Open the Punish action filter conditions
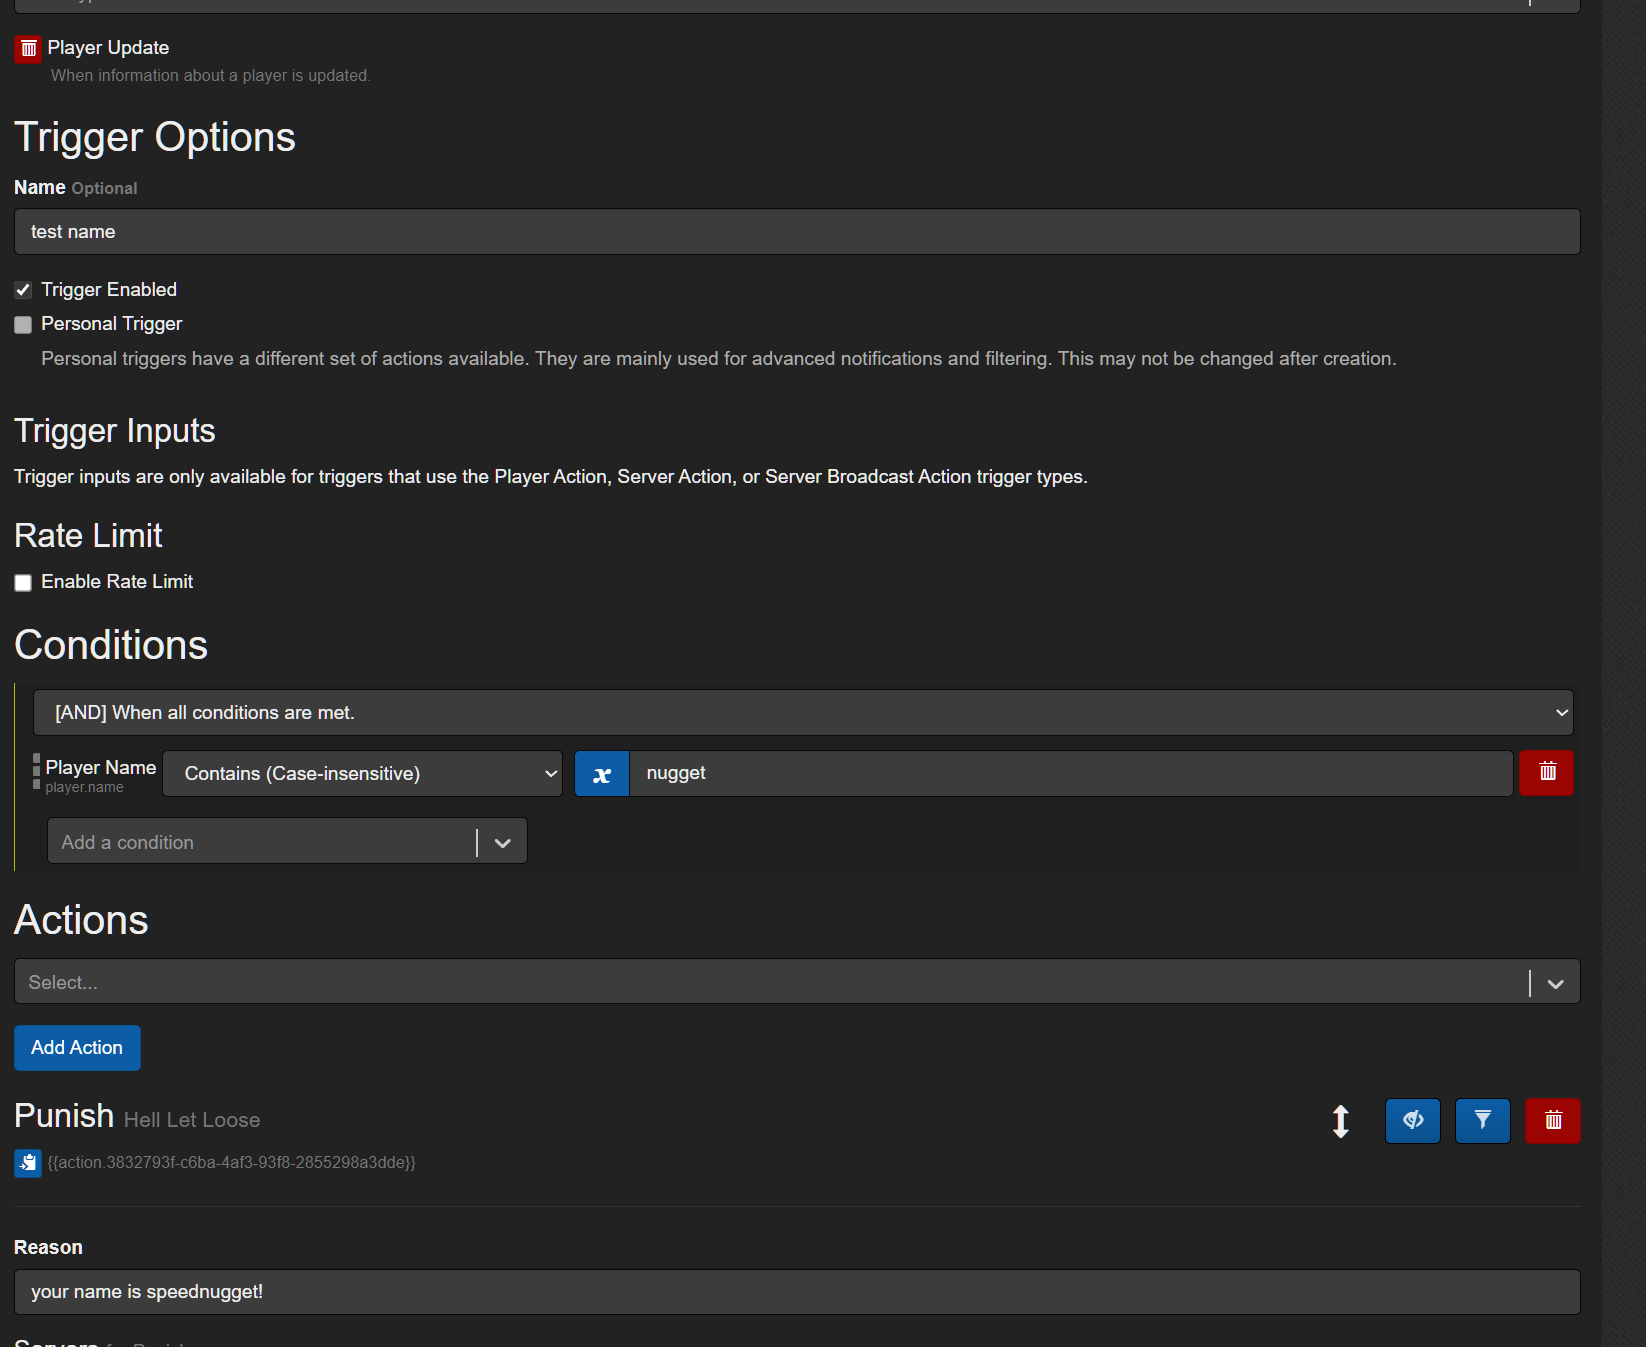The height and width of the screenshot is (1347, 1646). coord(1482,1121)
